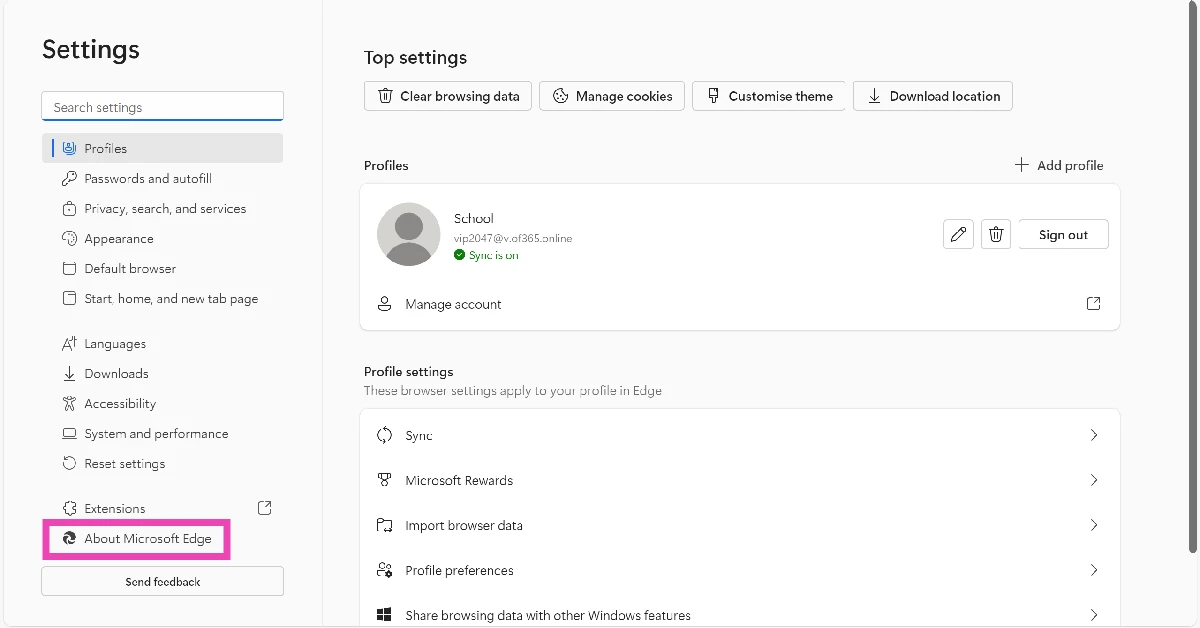Viewport: 1200px width, 628px height.
Task: Expand Profile preferences using the chevron
Action: pyautogui.click(x=1093, y=570)
